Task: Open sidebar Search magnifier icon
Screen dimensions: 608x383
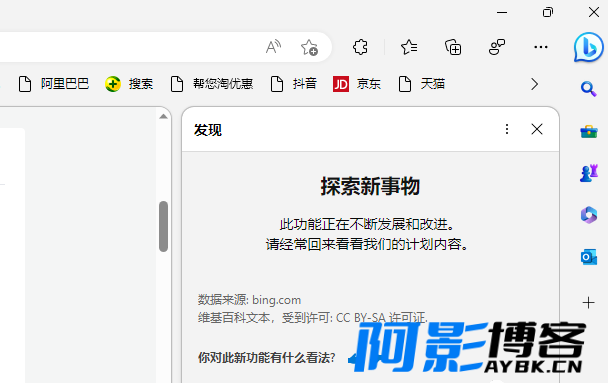Action: (589, 89)
